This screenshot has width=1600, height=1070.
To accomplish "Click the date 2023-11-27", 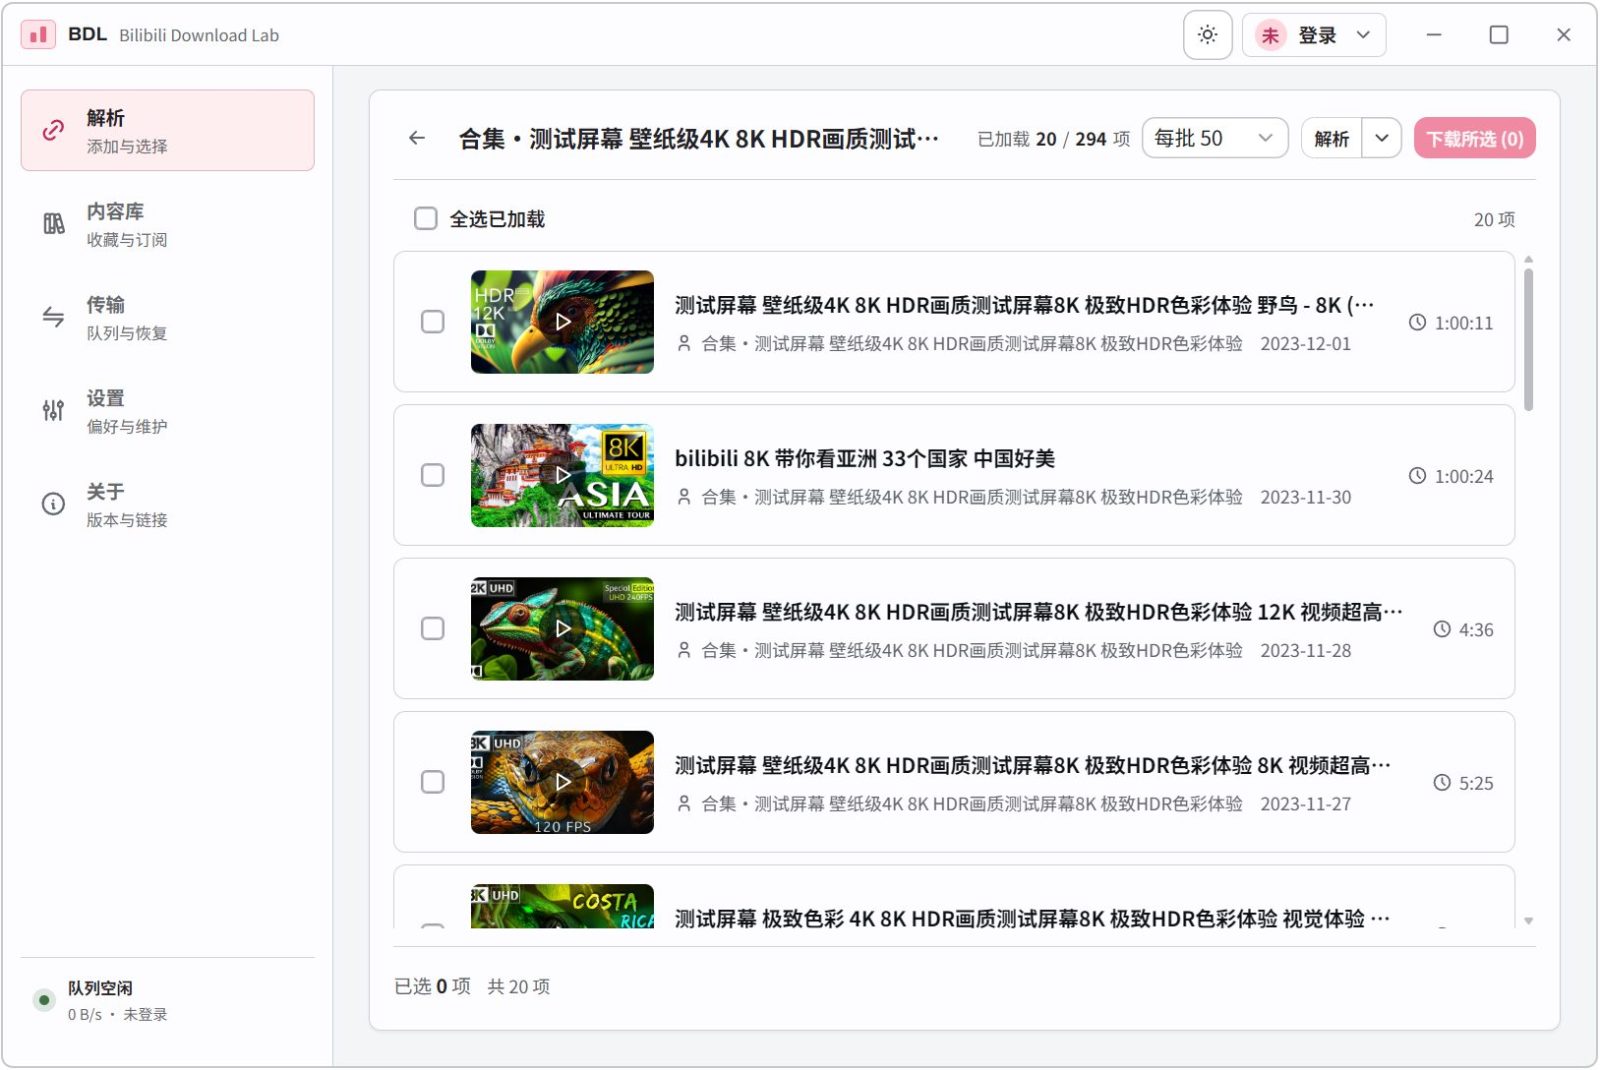I will tap(1305, 804).
